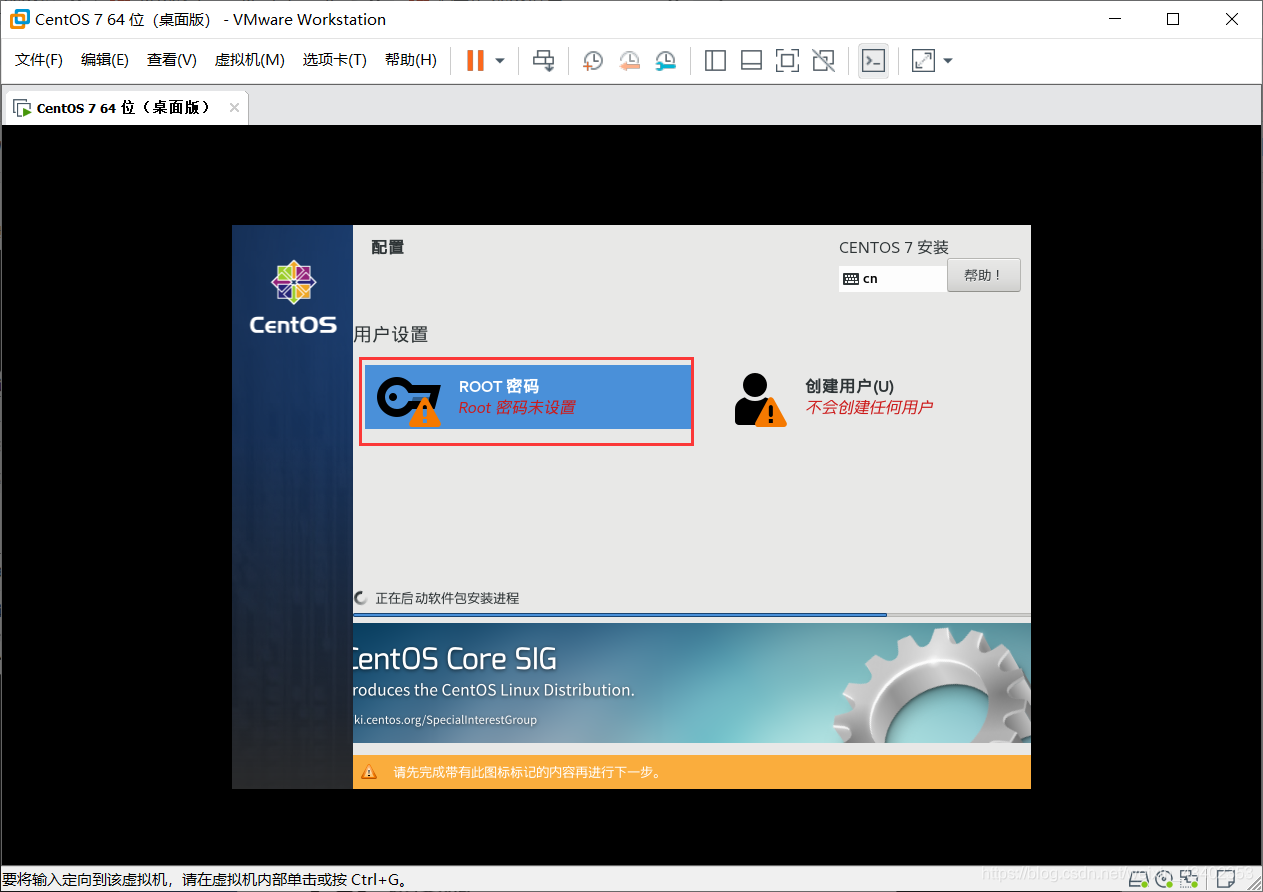Expand the display stretch dropdown arrow
The image size is (1263, 892).
click(x=948, y=61)
